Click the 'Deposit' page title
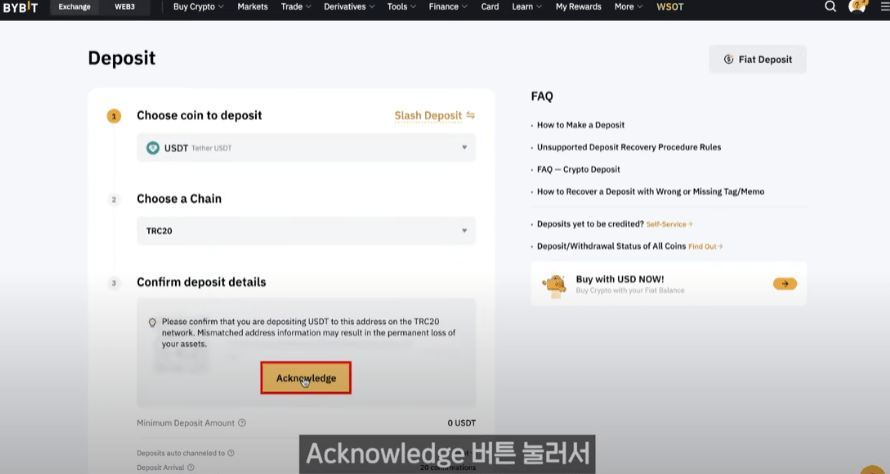The height and width of the screenshot is (474, 890). (121, 58)
